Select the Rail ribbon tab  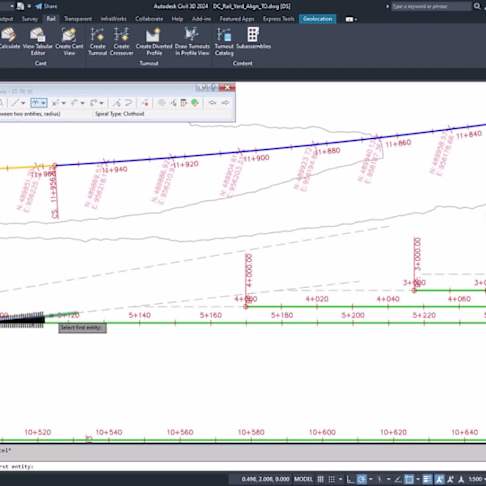point(51,19)
